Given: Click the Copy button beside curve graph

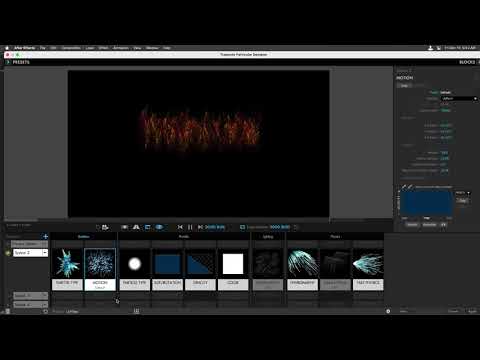Looking at the screenshot, I should click(462, 200).
